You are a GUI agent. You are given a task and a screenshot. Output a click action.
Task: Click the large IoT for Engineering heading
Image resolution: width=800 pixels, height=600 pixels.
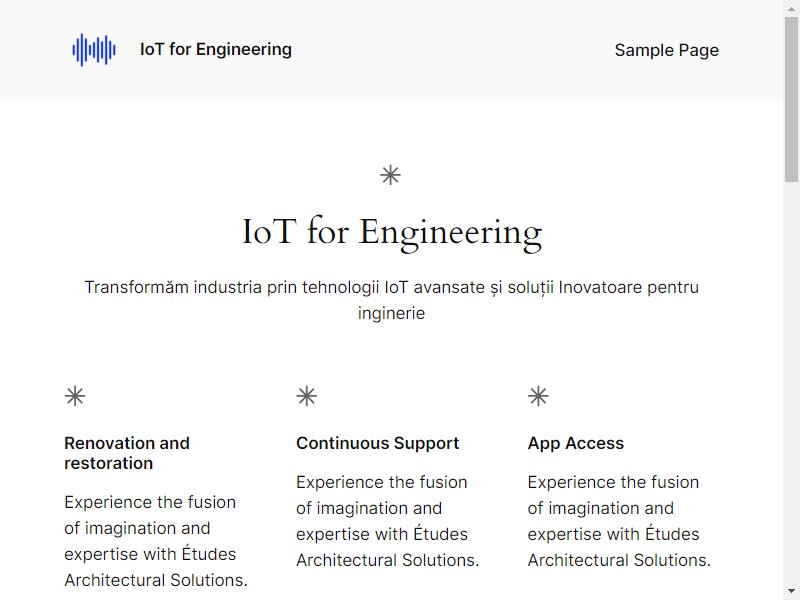391,233
